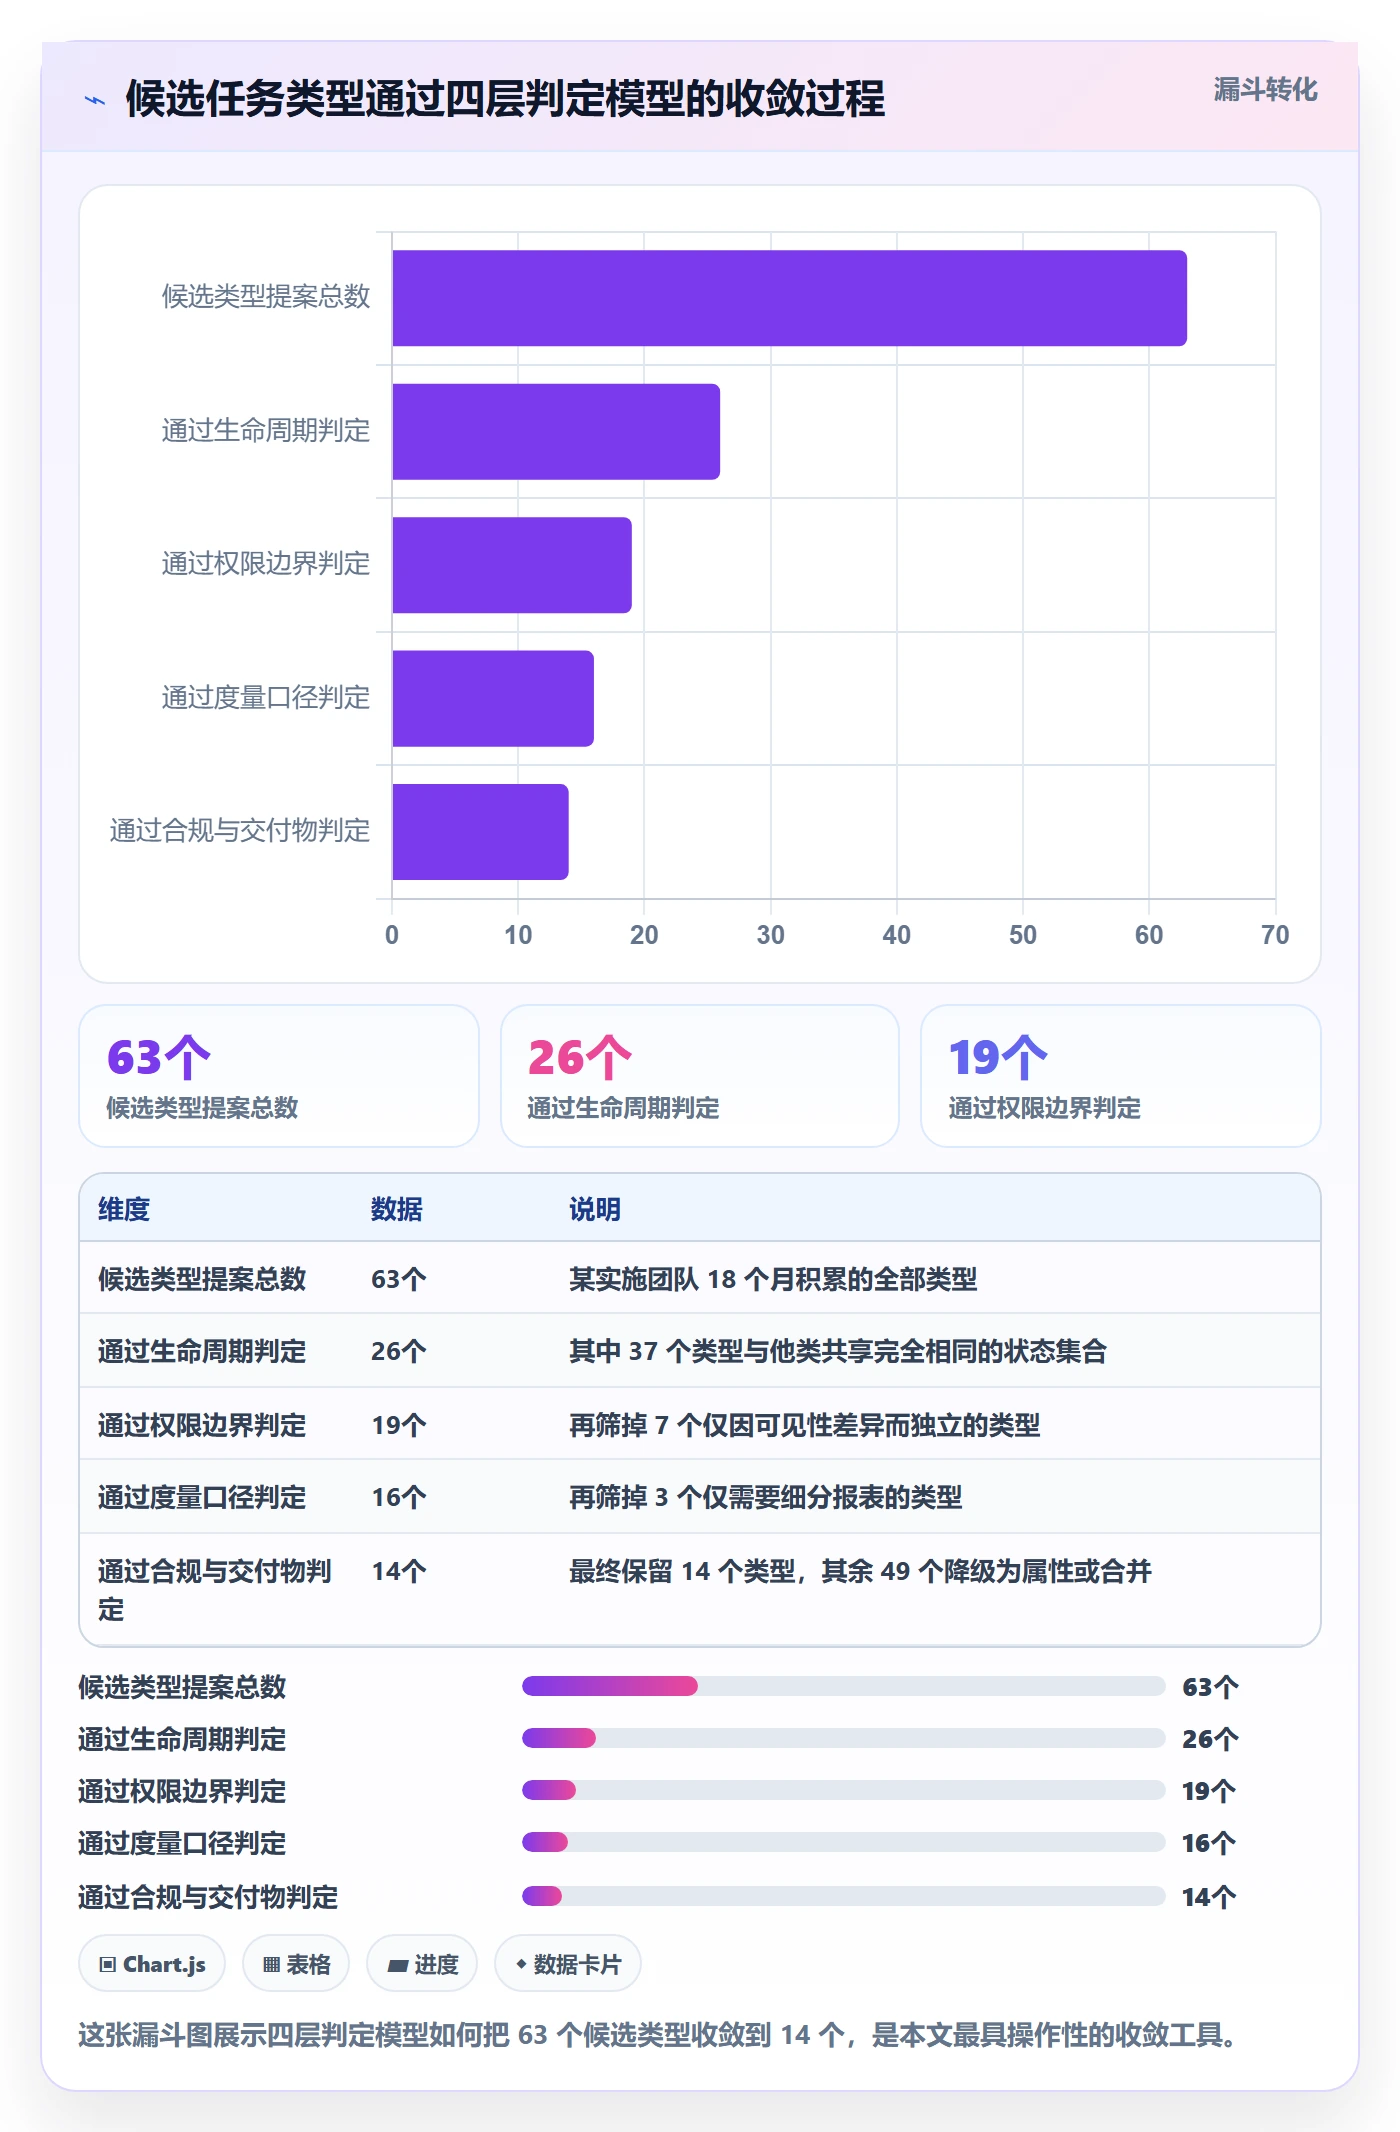The image size is (1400, 2132).
Task: Click the chart bar for 通过合规与交付物判定
Action: 480,832
